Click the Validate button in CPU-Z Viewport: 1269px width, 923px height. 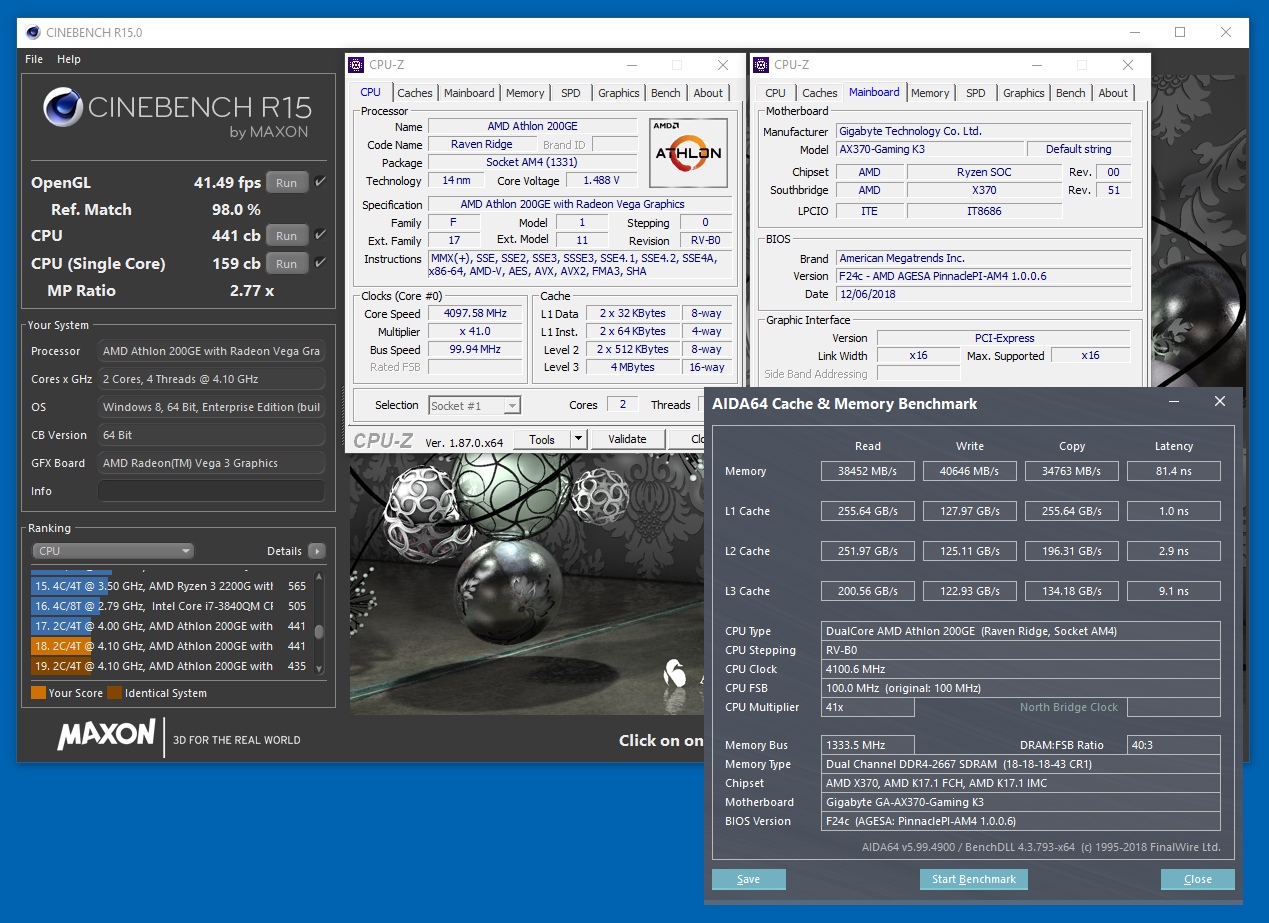click(627, 439)
